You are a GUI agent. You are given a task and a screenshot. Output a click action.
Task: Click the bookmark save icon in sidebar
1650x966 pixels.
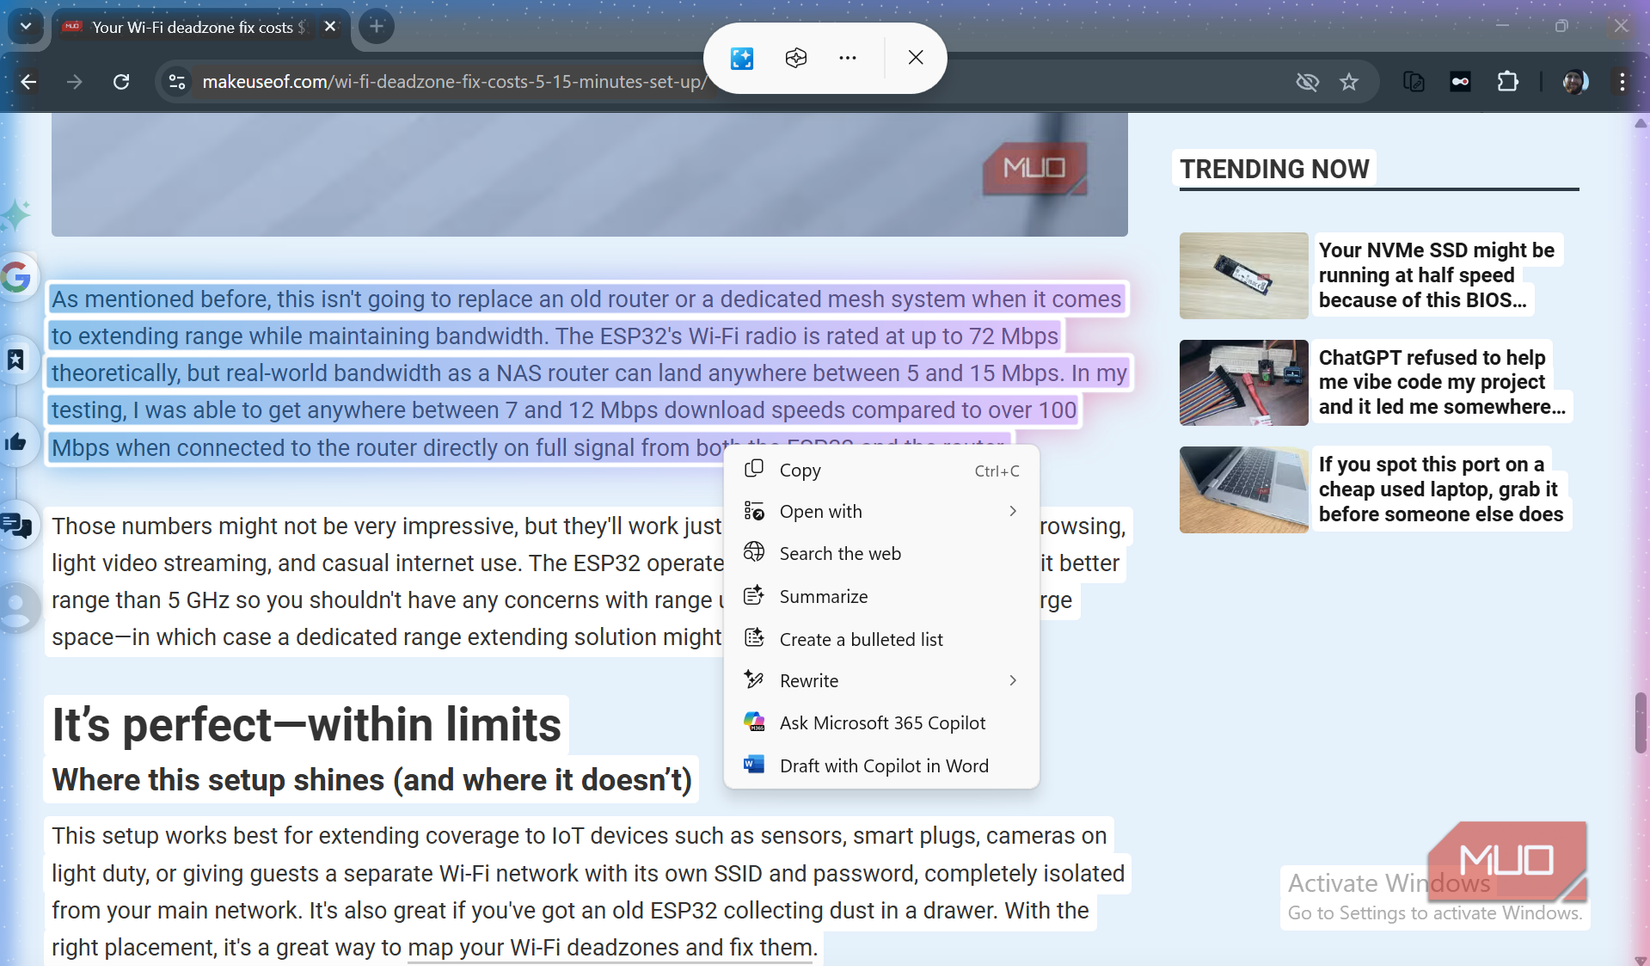coord(17,360)
